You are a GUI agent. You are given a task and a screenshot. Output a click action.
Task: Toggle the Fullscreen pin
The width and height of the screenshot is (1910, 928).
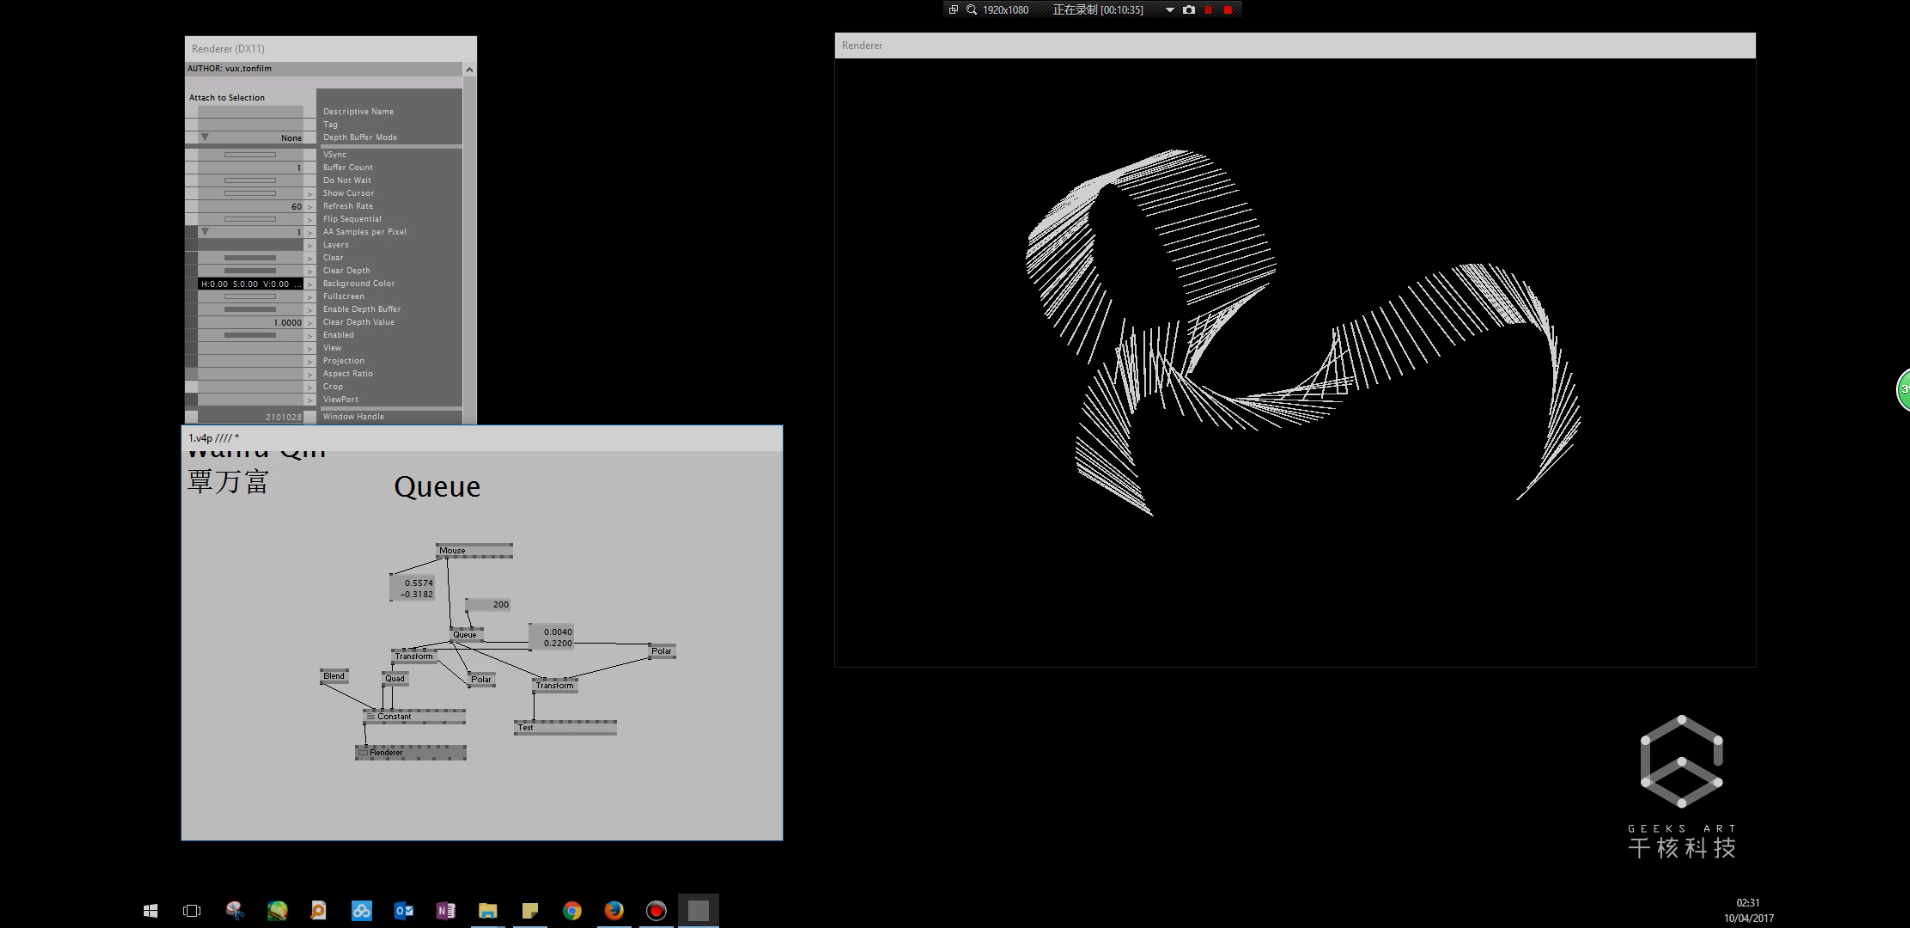(250, 296)
